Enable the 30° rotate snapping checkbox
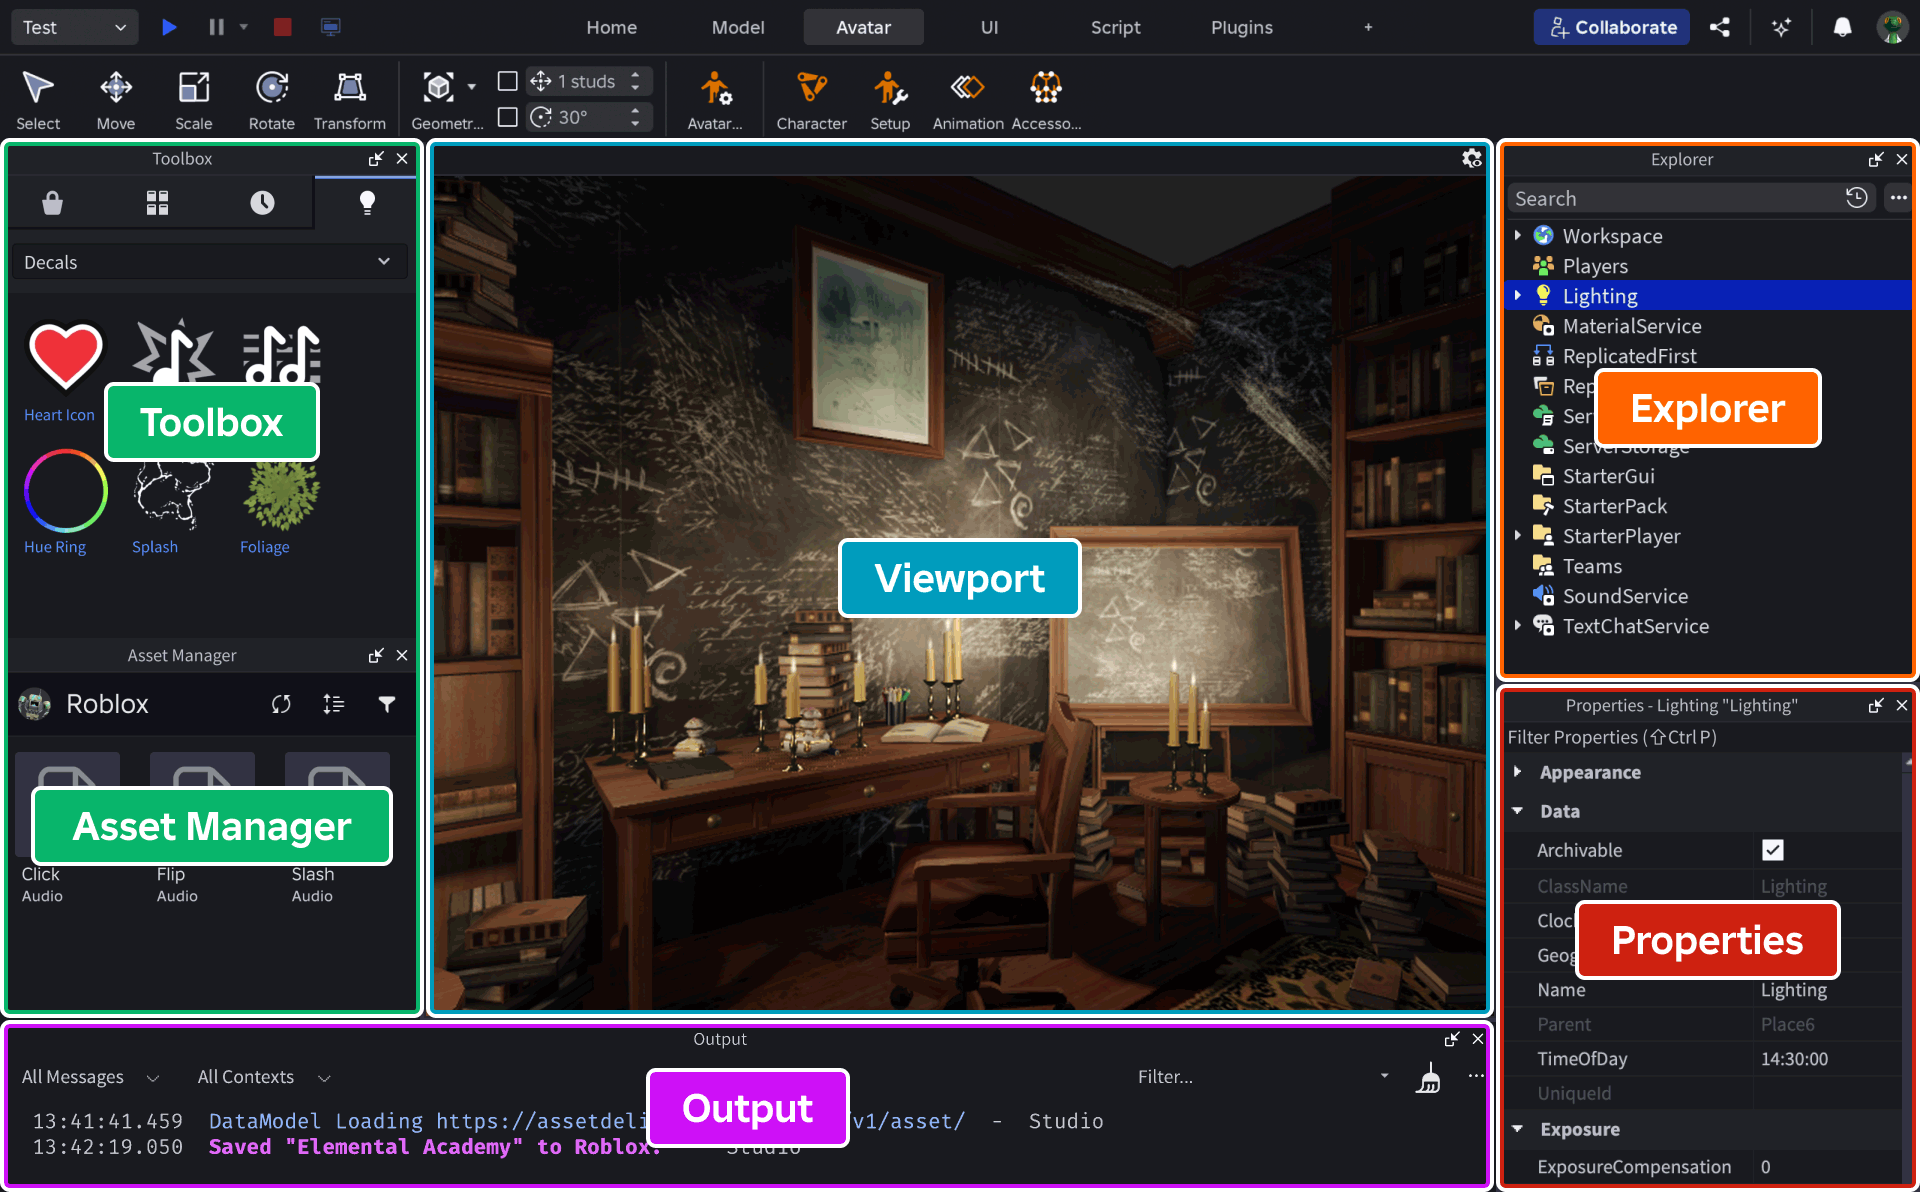 (508, 117)
